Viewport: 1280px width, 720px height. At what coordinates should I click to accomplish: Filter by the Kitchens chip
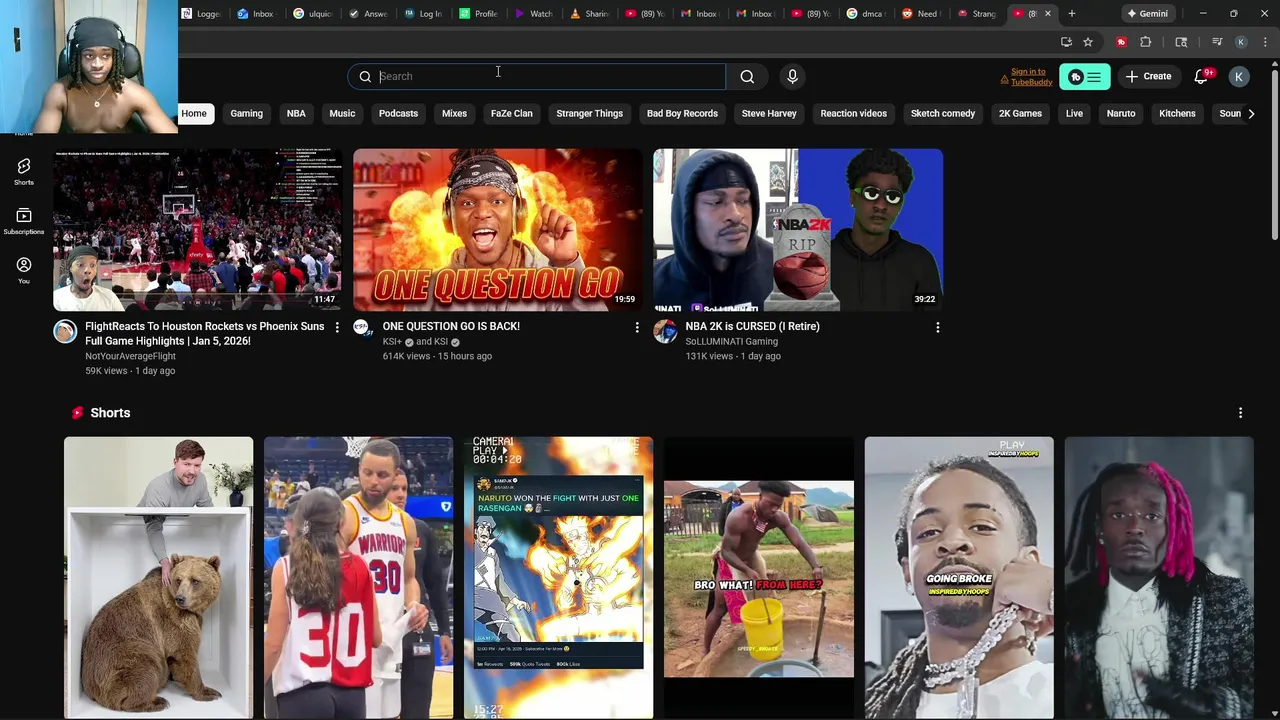coord(1177,113)
